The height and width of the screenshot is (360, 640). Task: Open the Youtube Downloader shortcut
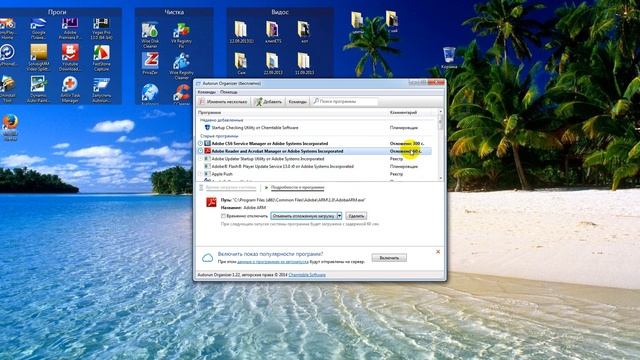[x=70, y=58]
